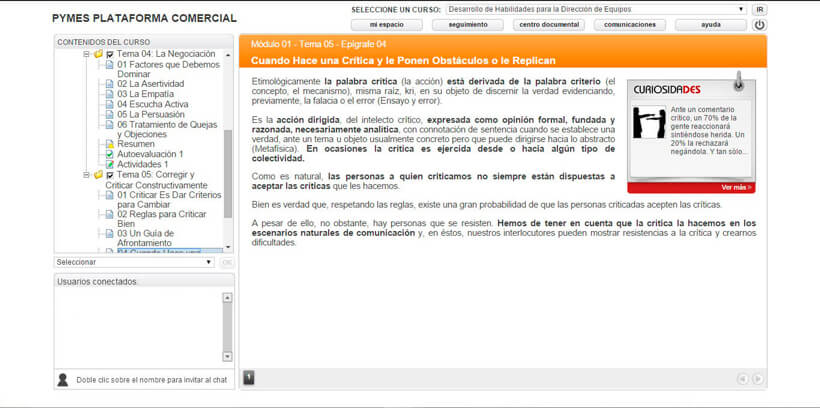Click page icon beside 03 Un Guía de Afrontamiento
Viewport: 820px width, 408px height.
[109, 233]
